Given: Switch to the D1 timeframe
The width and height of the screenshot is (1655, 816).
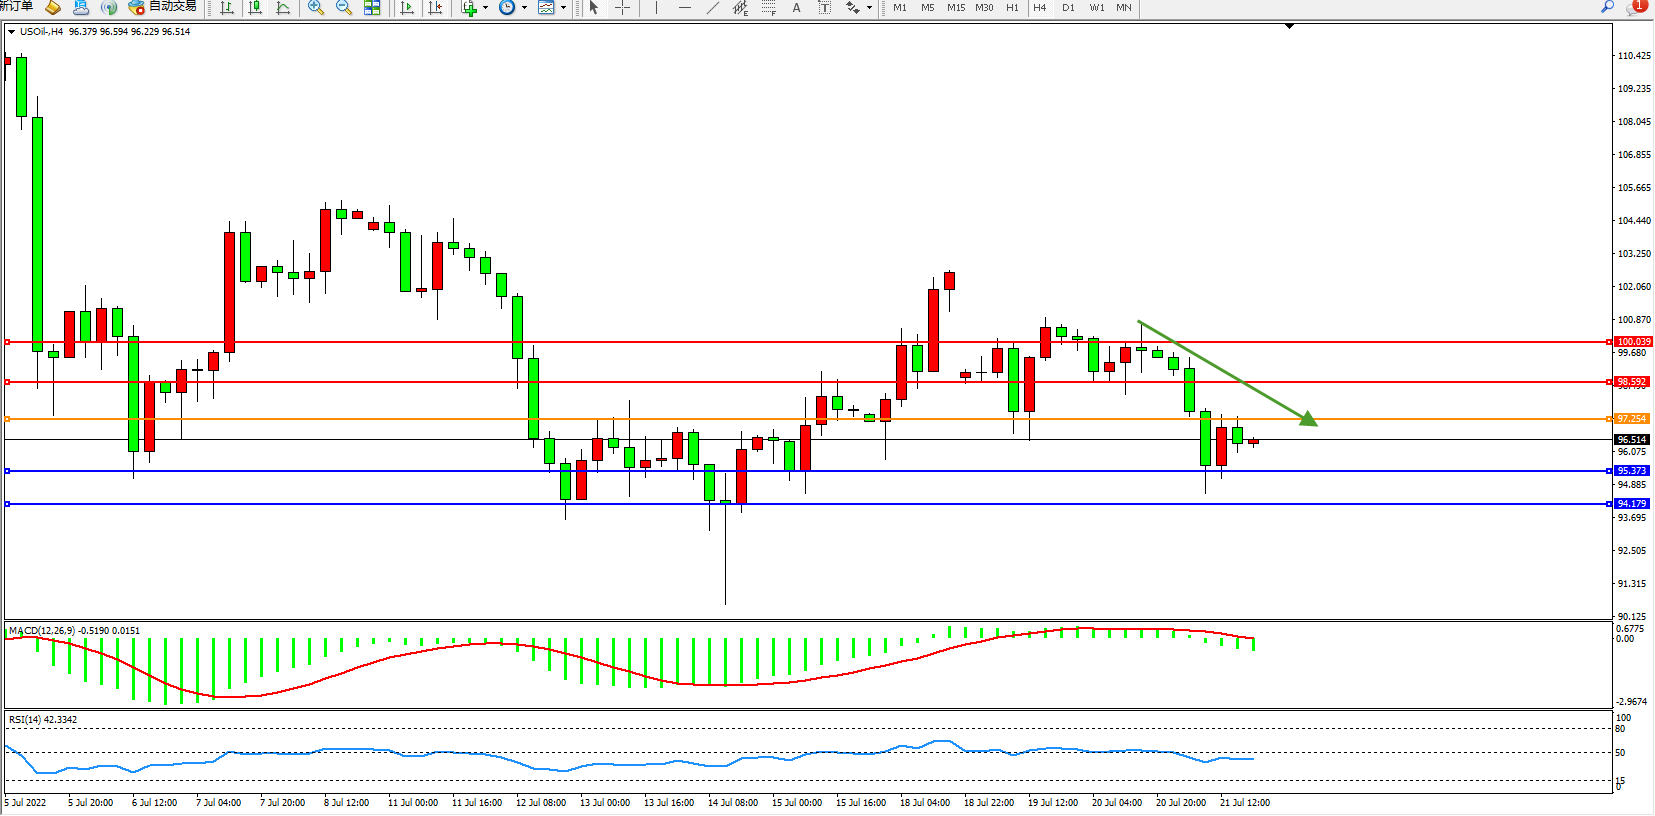Looking at the screenshot, I should 1068,8.
